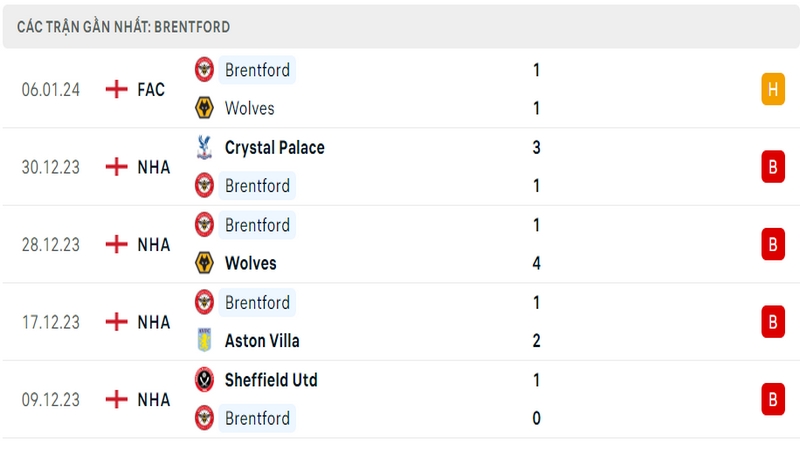Click the FAC competition label
The image size is (800, 450).
click(151, 89)
